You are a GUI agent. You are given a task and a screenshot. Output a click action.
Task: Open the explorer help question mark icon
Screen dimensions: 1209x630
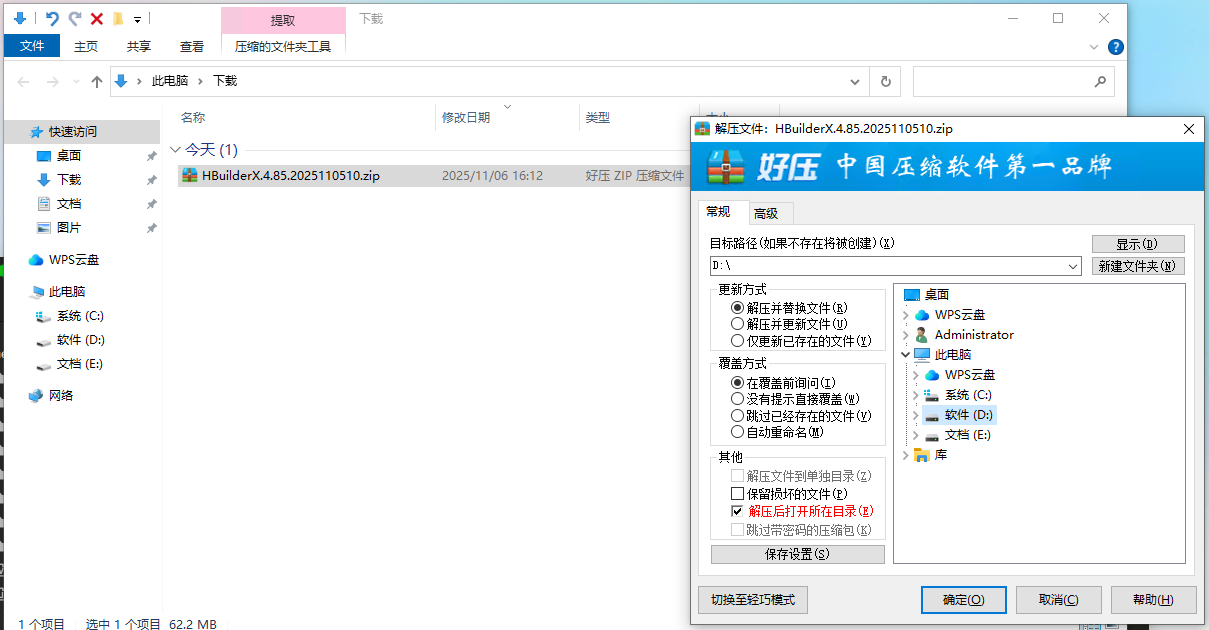point(1116,47)
